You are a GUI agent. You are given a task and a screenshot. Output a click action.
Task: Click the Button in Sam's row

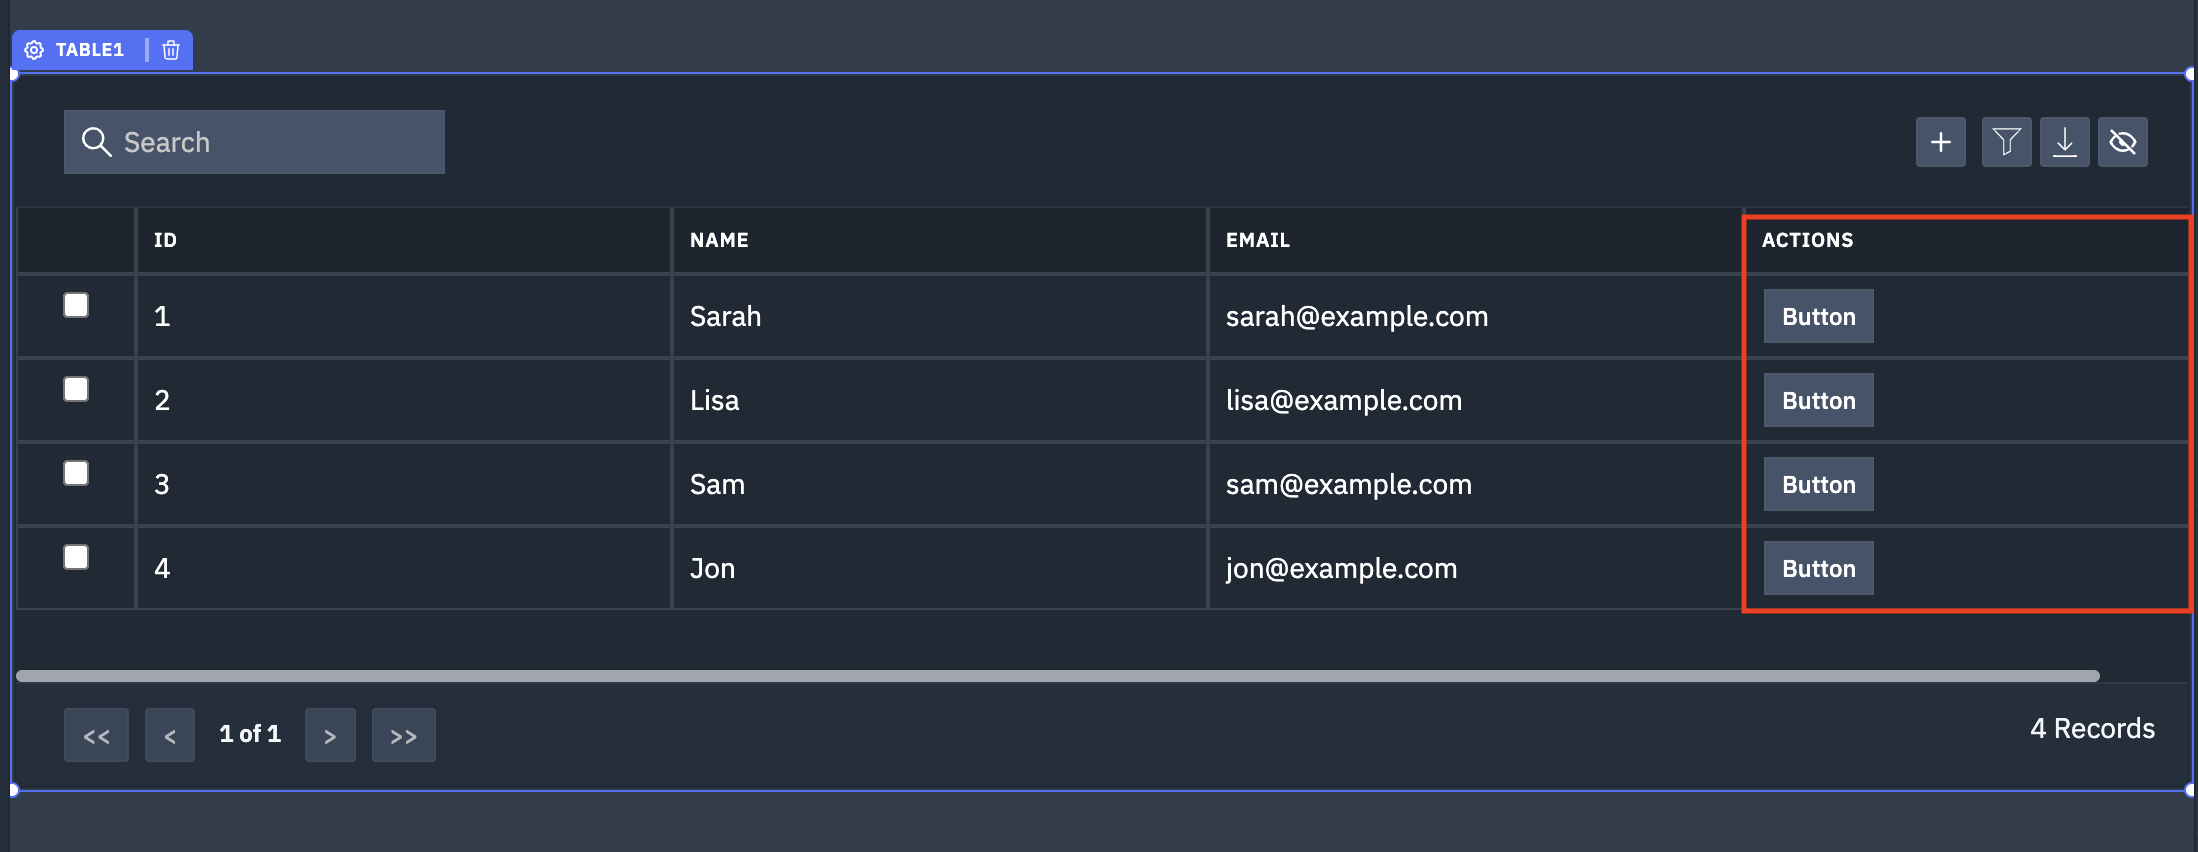click(x=1818, y=483)
